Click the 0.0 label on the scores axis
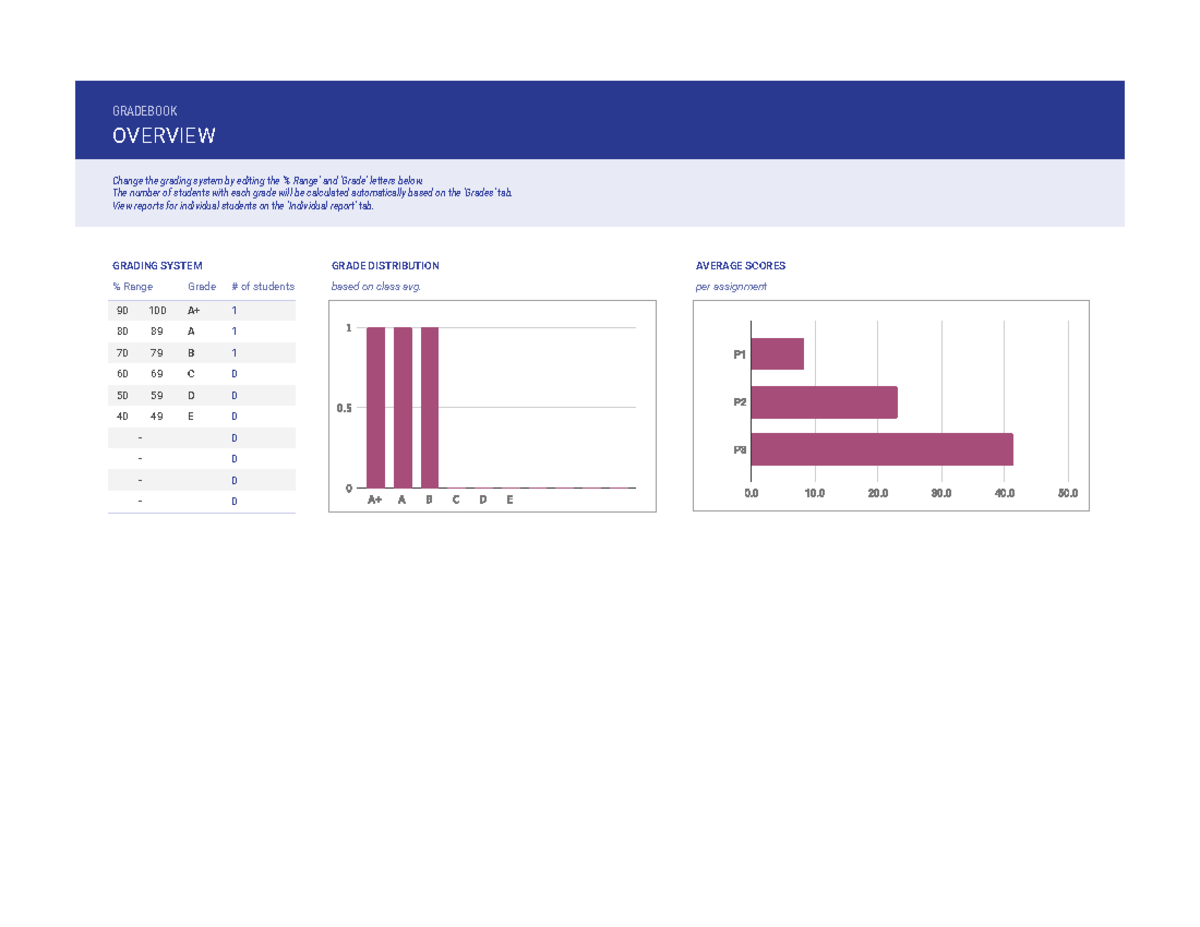 point(752,493)
